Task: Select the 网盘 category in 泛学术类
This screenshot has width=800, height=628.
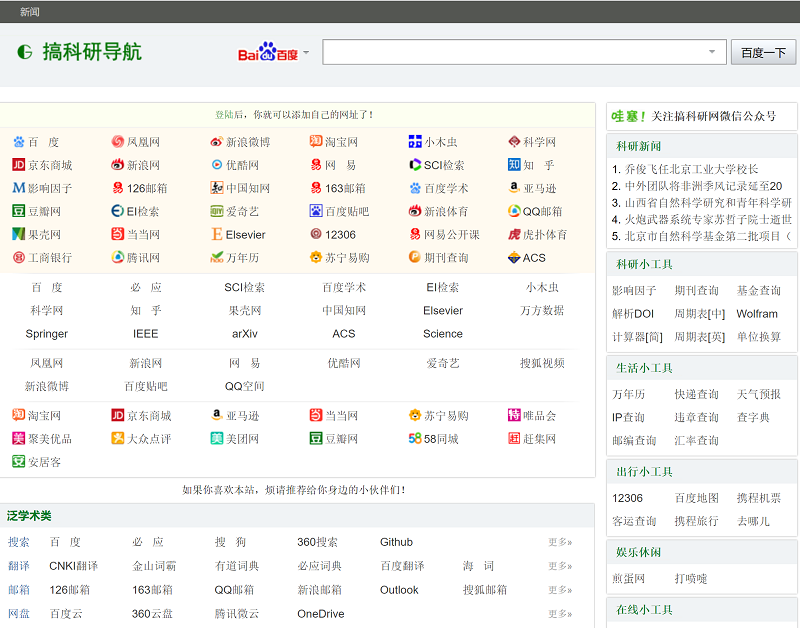Action: tap(18, 614)
